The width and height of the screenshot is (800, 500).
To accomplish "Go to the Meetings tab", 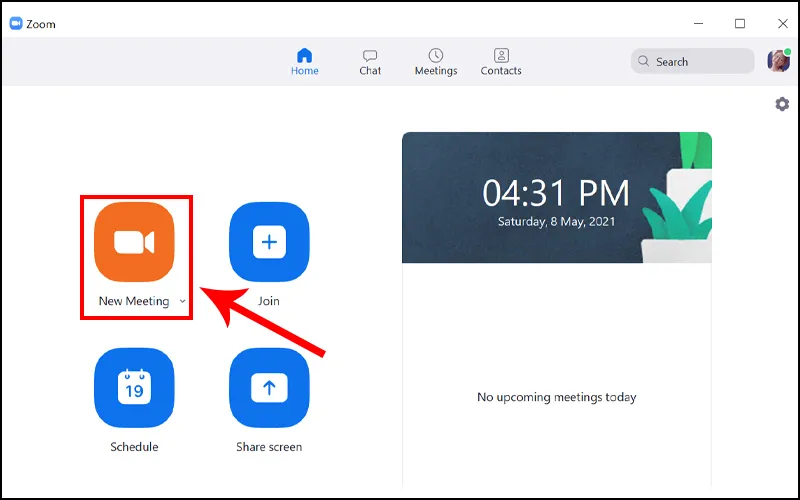I will [x=436, y=62].
